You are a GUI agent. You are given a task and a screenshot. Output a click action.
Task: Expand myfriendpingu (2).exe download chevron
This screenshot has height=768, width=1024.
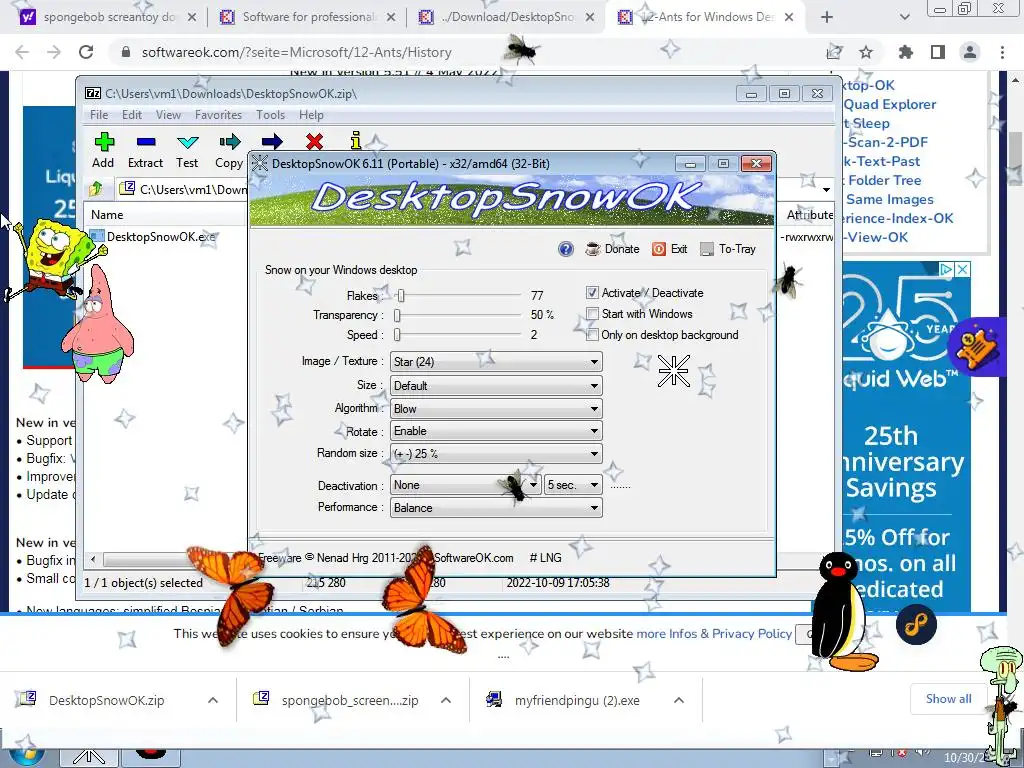tap(679, 700)
